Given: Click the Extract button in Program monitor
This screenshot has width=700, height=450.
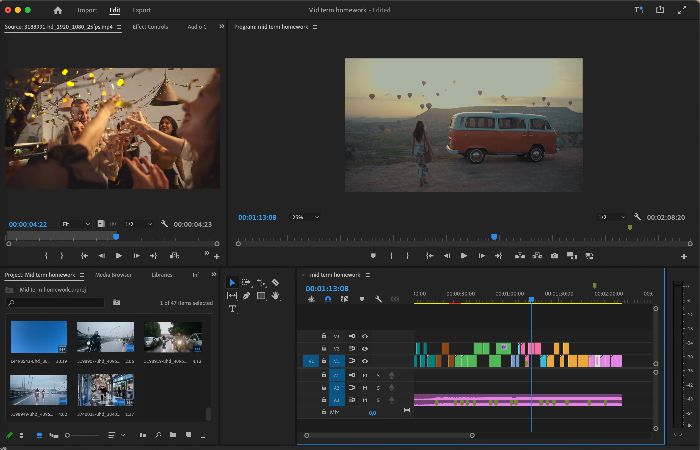Looking at the screenshot, I should 537,256.
